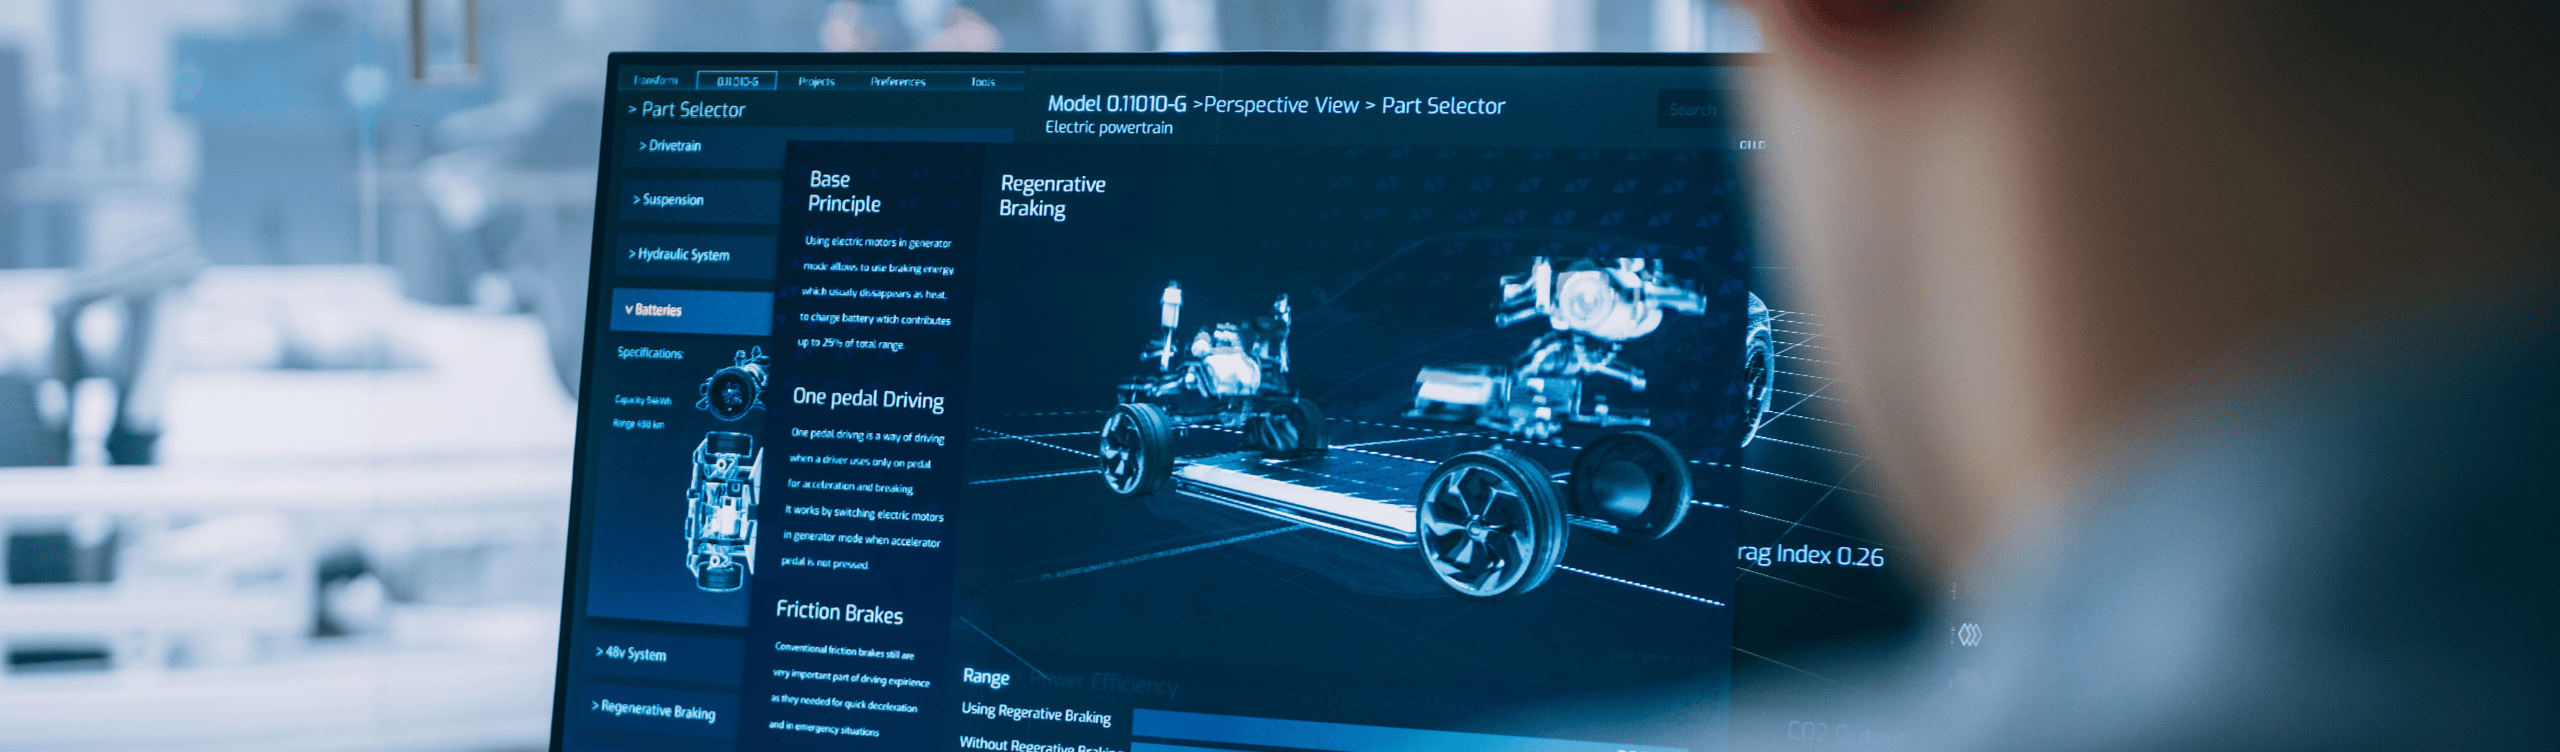Click the Electric powertrain subtitle
This screenshot has width=2560, height=752.
click(1109, 127)
